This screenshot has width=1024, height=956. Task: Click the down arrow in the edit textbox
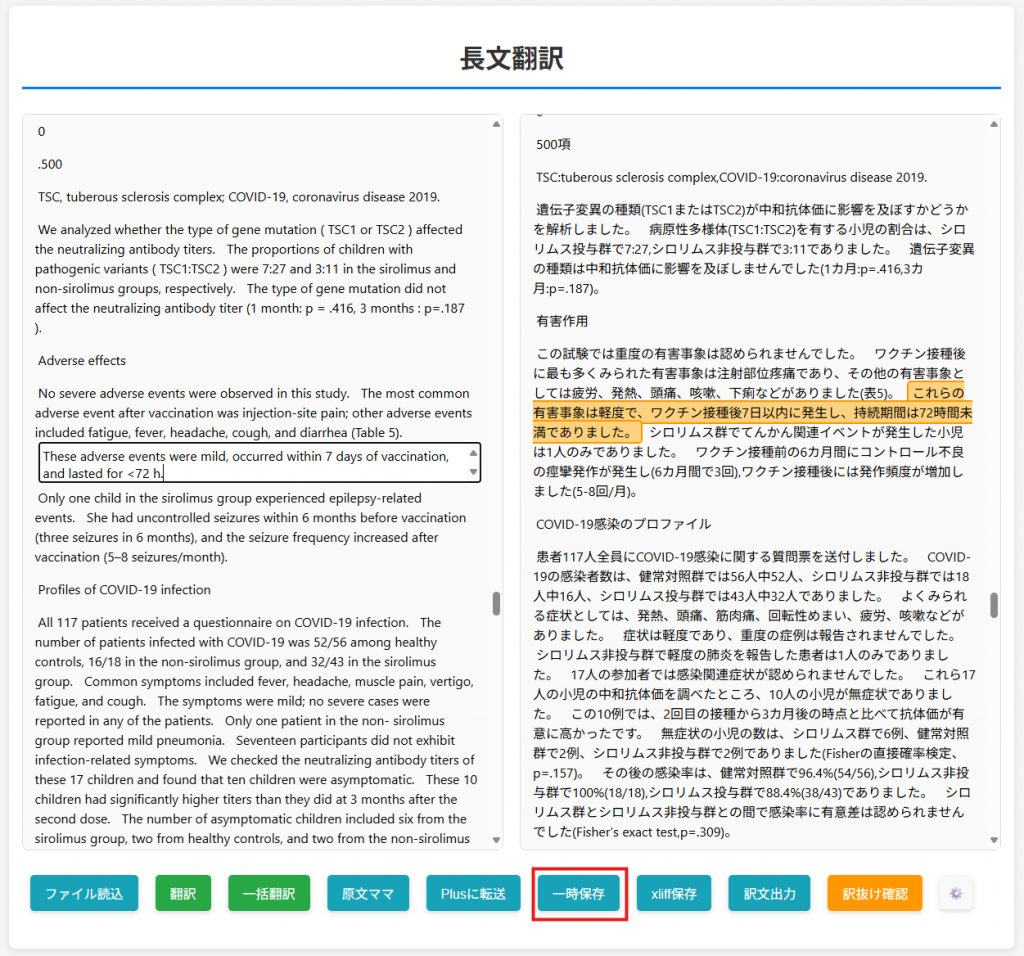(x=474, y=474)
